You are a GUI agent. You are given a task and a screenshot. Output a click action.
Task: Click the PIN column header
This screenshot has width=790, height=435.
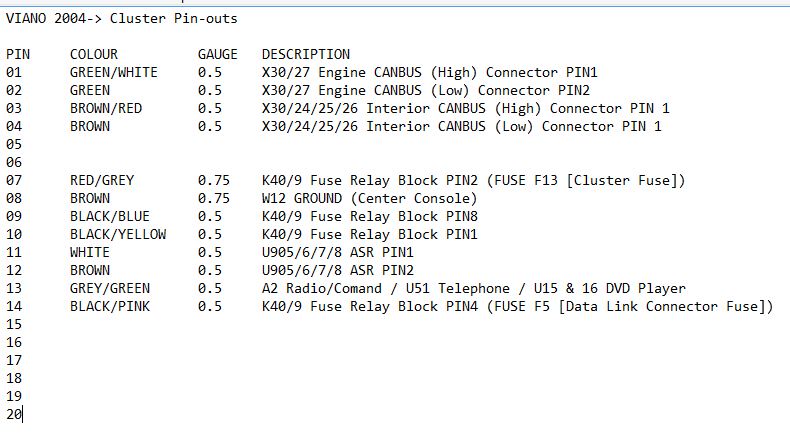click(x=18, y=54)
